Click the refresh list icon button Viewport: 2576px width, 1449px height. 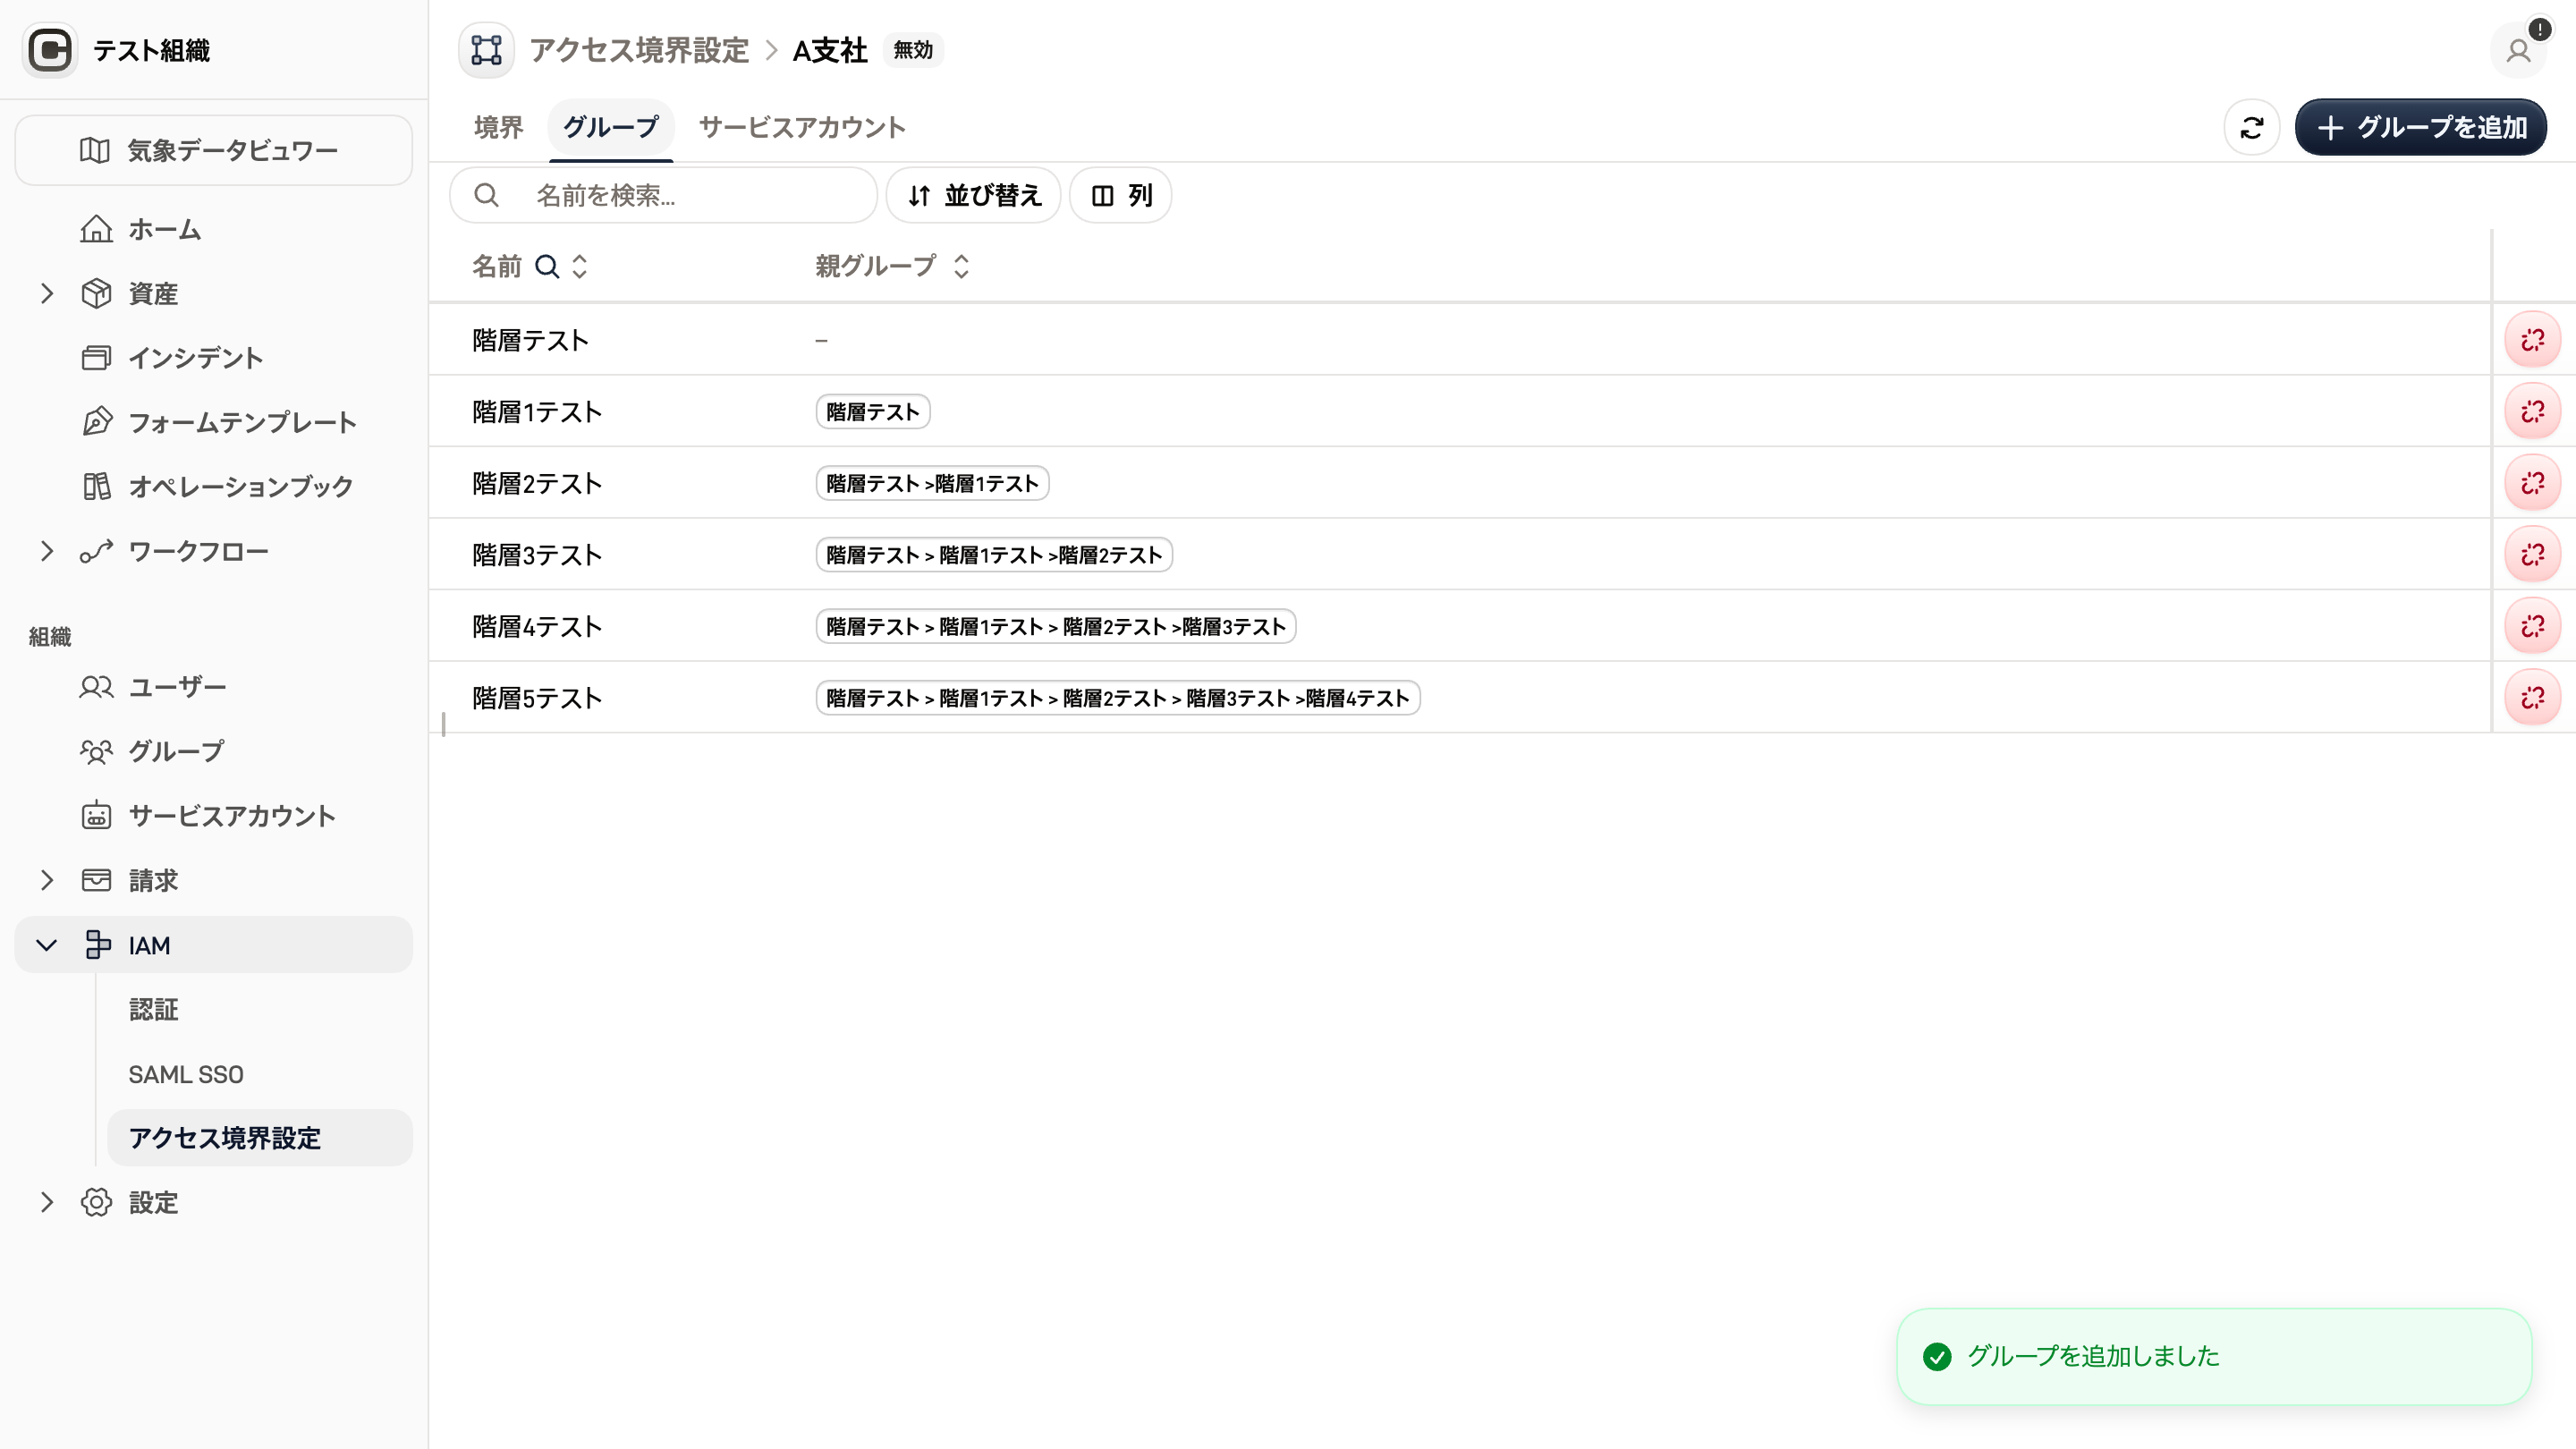2252,127
